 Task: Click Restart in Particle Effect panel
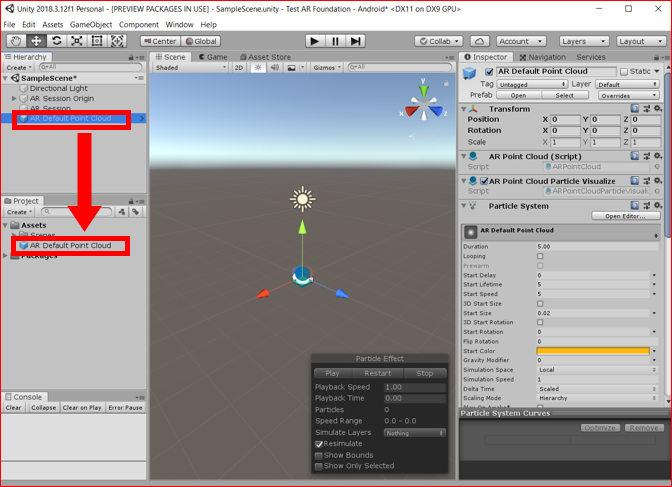[378, 373]
